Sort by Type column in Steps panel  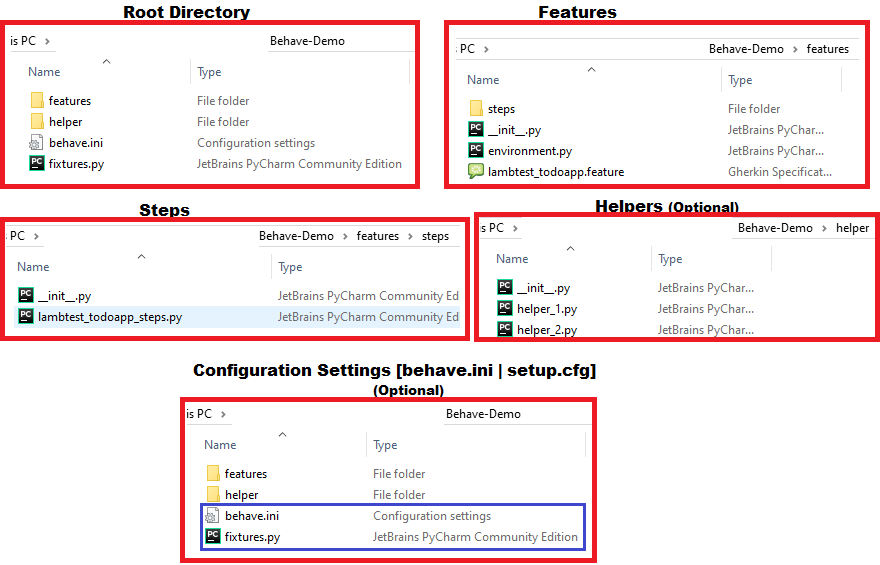(290, 267)
